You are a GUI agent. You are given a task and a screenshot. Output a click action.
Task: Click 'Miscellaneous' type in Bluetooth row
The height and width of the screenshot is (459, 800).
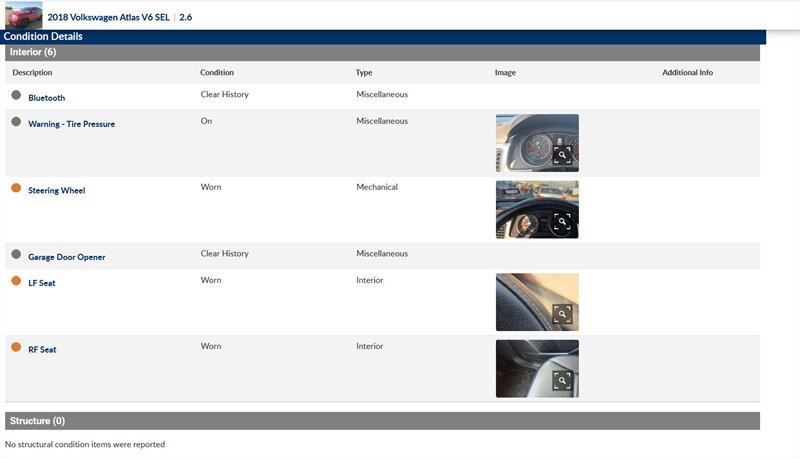tap(382, 94)
